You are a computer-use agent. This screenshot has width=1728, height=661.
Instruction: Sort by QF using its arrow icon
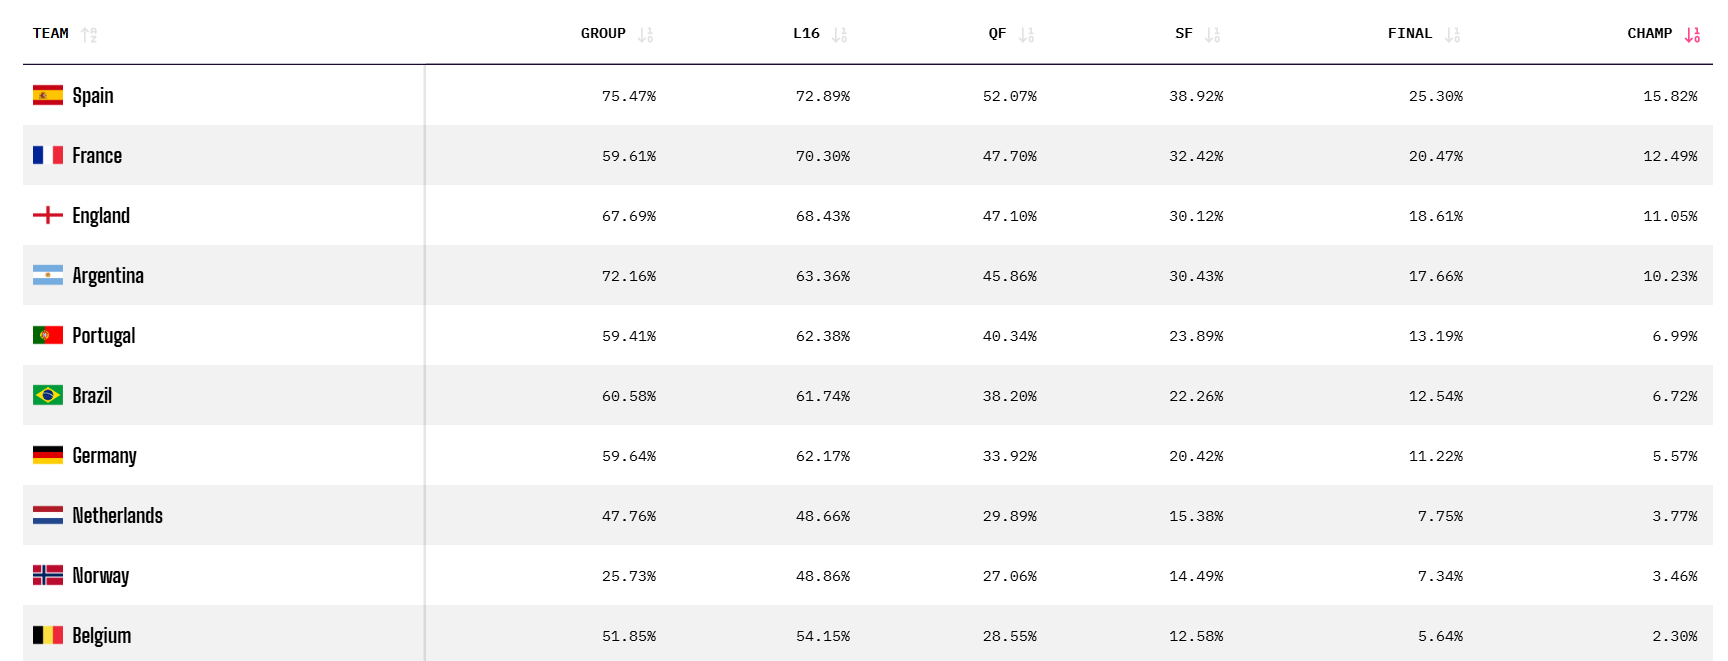click(x=1027, y=35)
